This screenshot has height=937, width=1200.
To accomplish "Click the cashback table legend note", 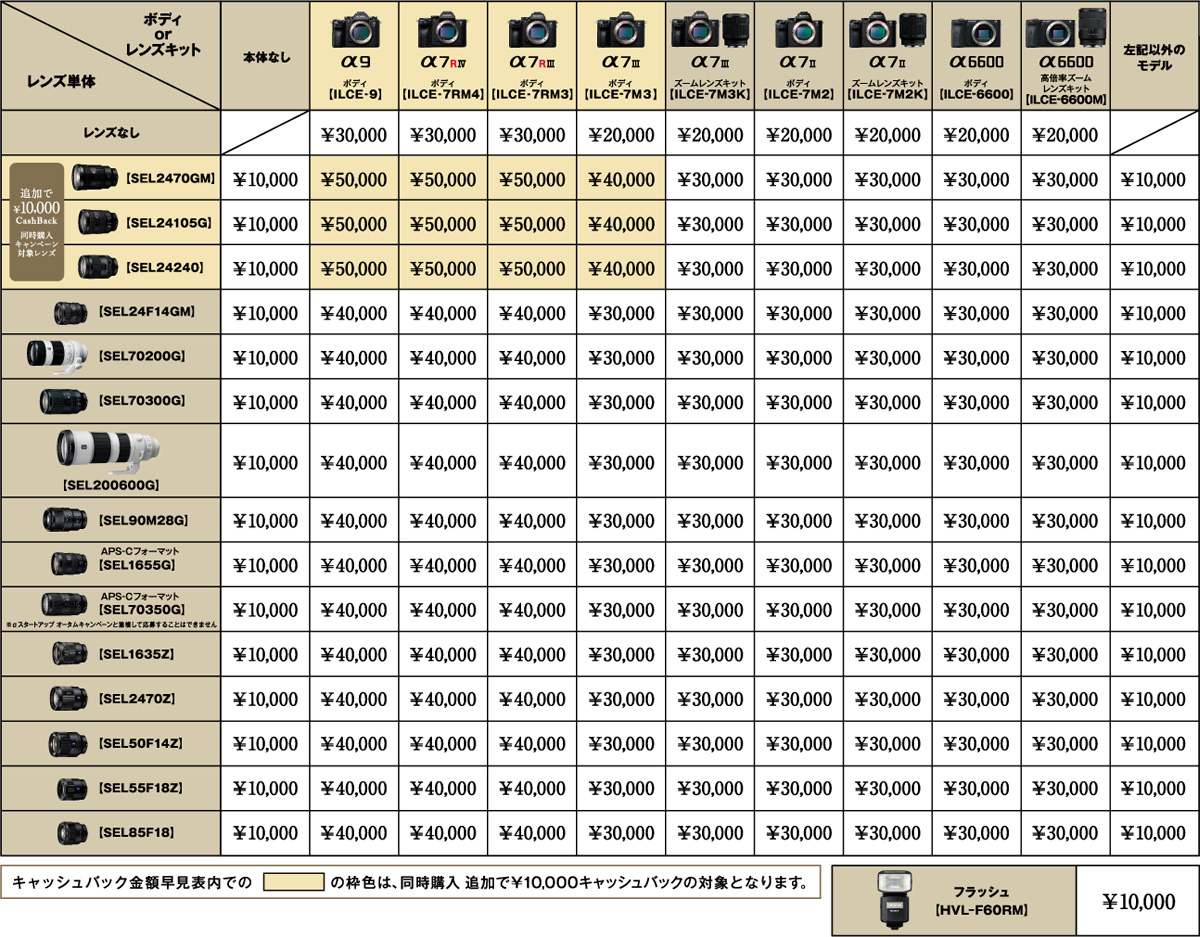I will click(x=409, y=882).
